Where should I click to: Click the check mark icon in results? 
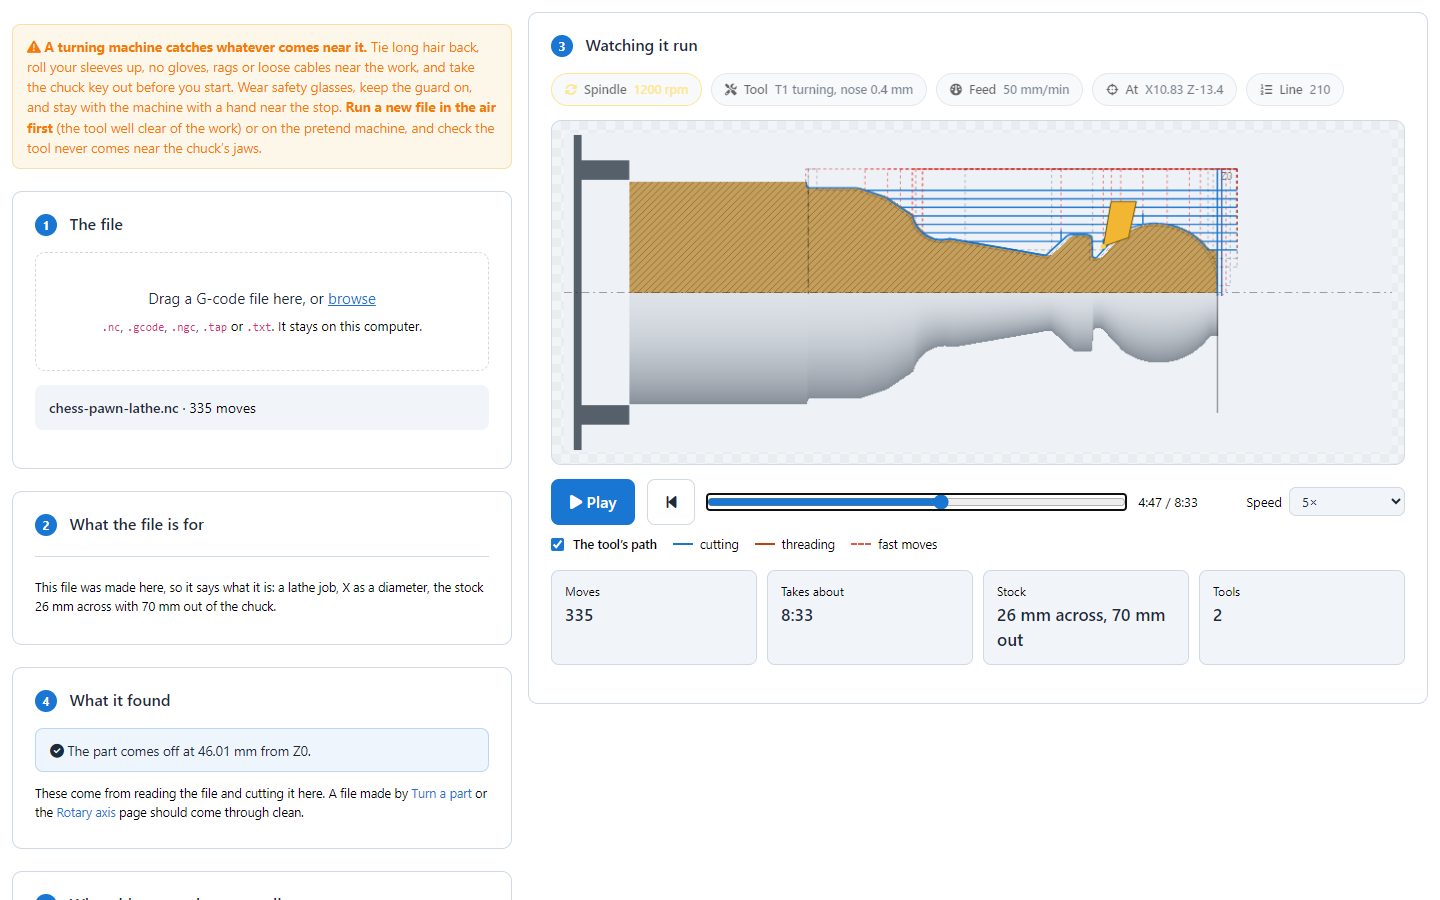tap(57, 751)
